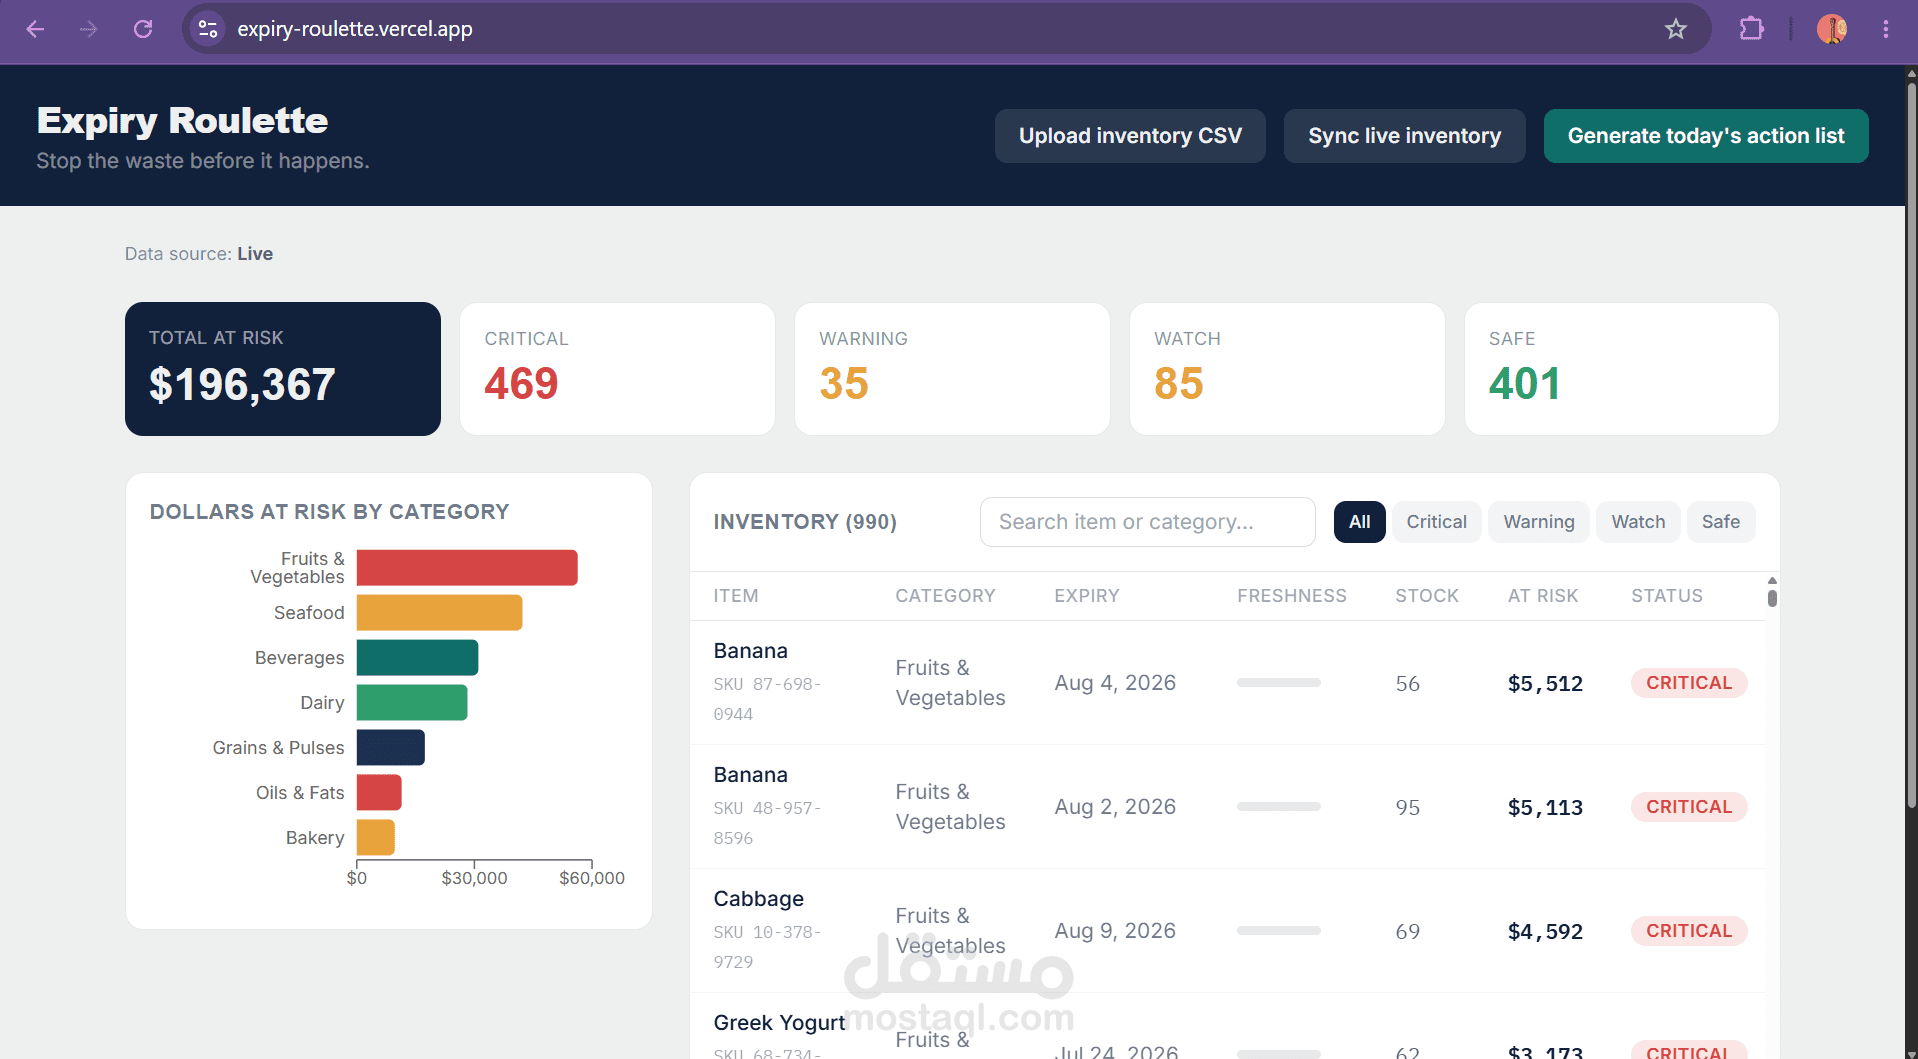1918x1059 pixels.
Task: Click the STOCK column header
Action: click(x=1427, y=596)
